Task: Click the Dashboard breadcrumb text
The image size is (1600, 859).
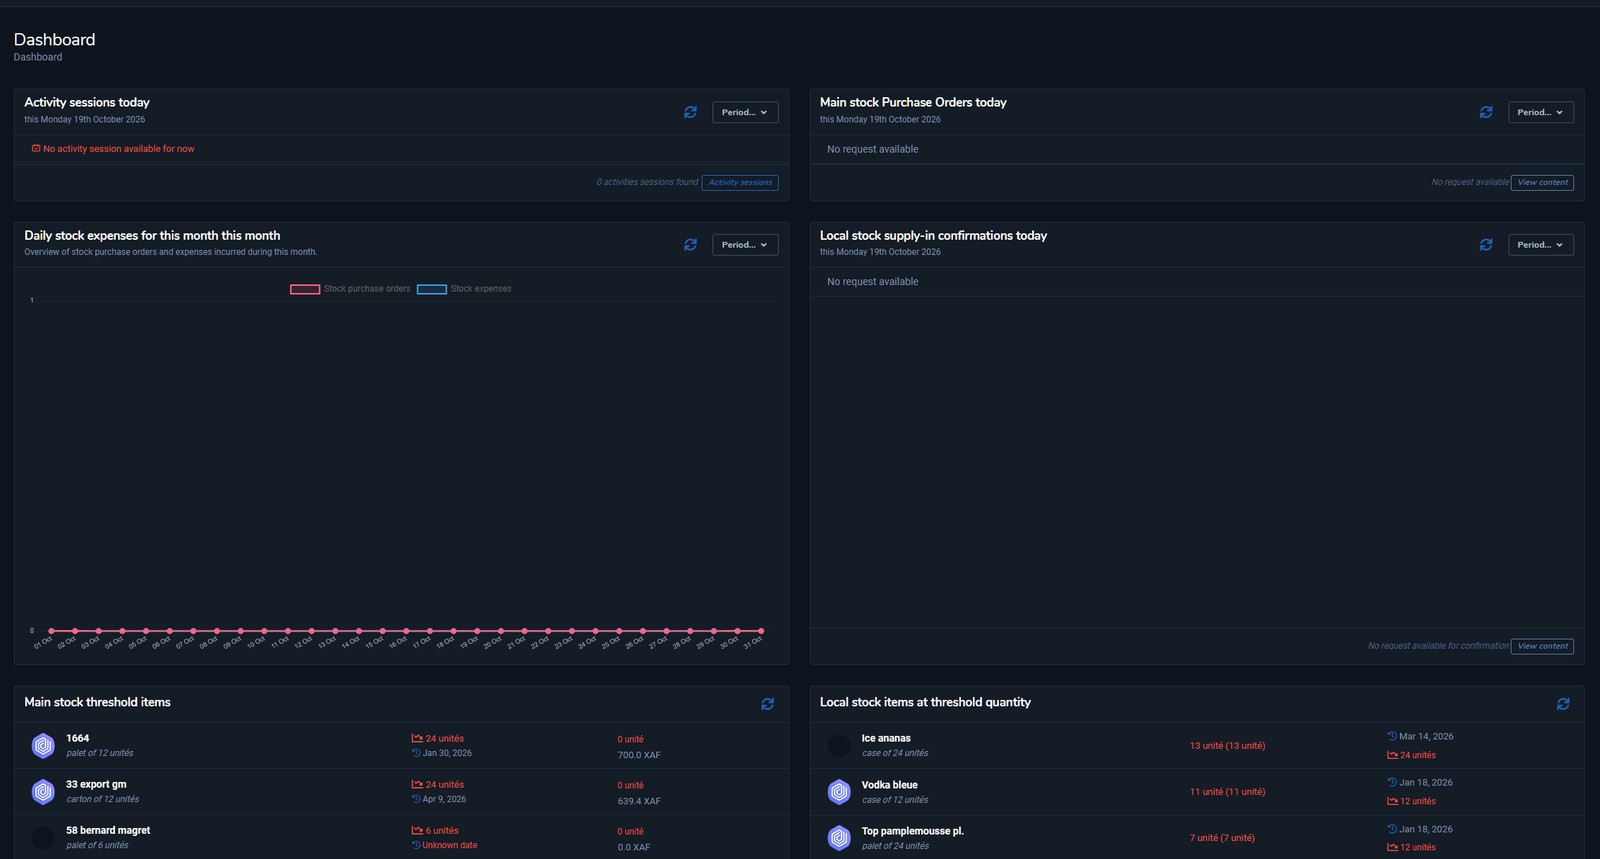Action: coord(38,57)
